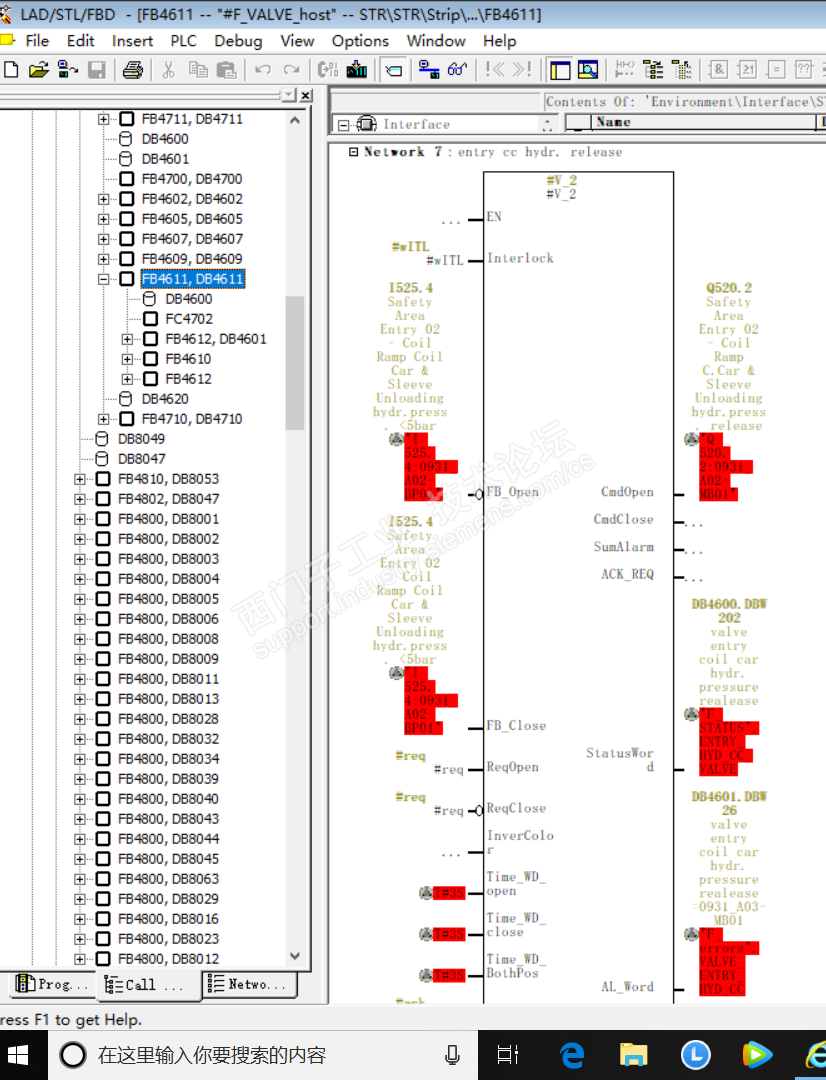Open the View menu
The image size is (826, 1080).
click(297, 41)
